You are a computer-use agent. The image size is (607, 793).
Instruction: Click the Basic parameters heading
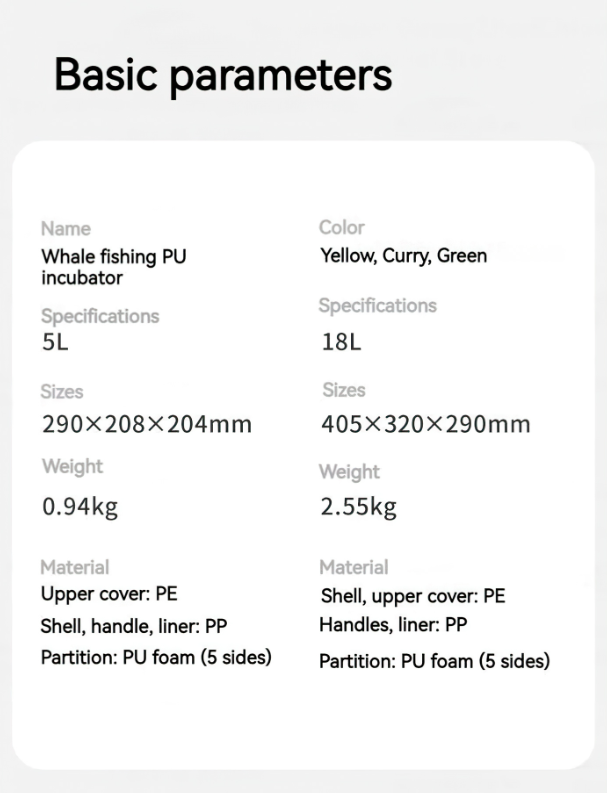tap(222, 75)
